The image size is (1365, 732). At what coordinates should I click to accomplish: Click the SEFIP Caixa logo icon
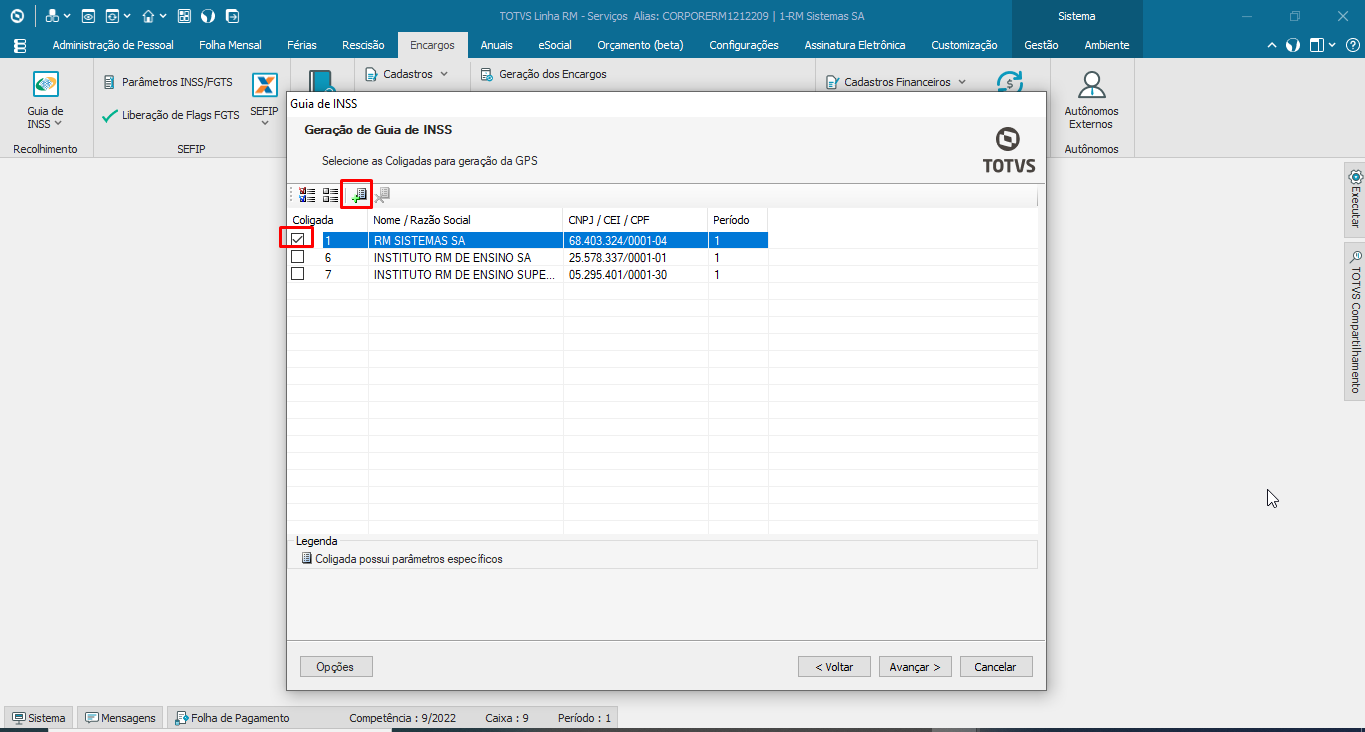click(x=264, y=85)
